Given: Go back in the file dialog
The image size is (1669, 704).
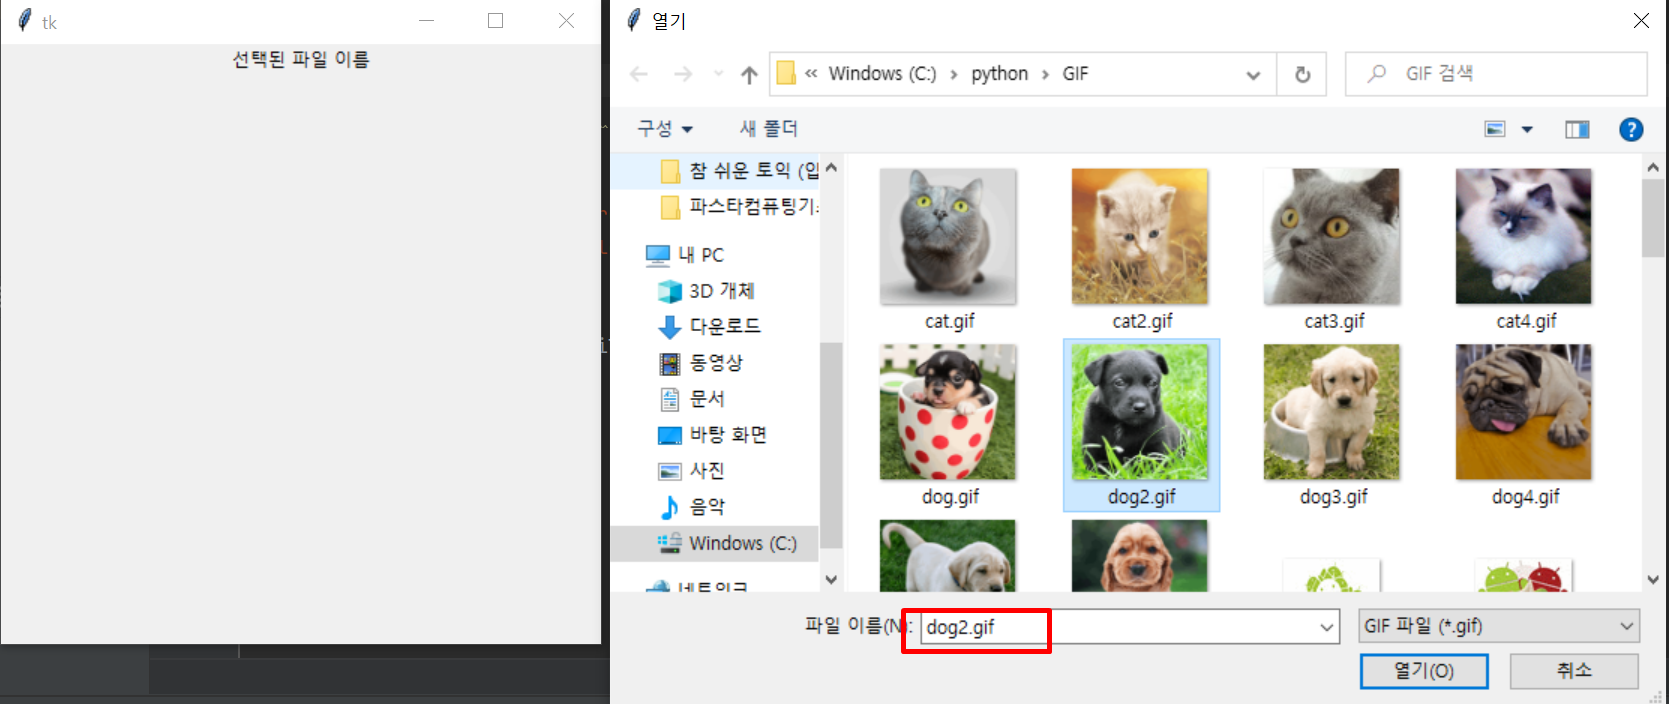Looking at the screenshot, I should (640, 74).
